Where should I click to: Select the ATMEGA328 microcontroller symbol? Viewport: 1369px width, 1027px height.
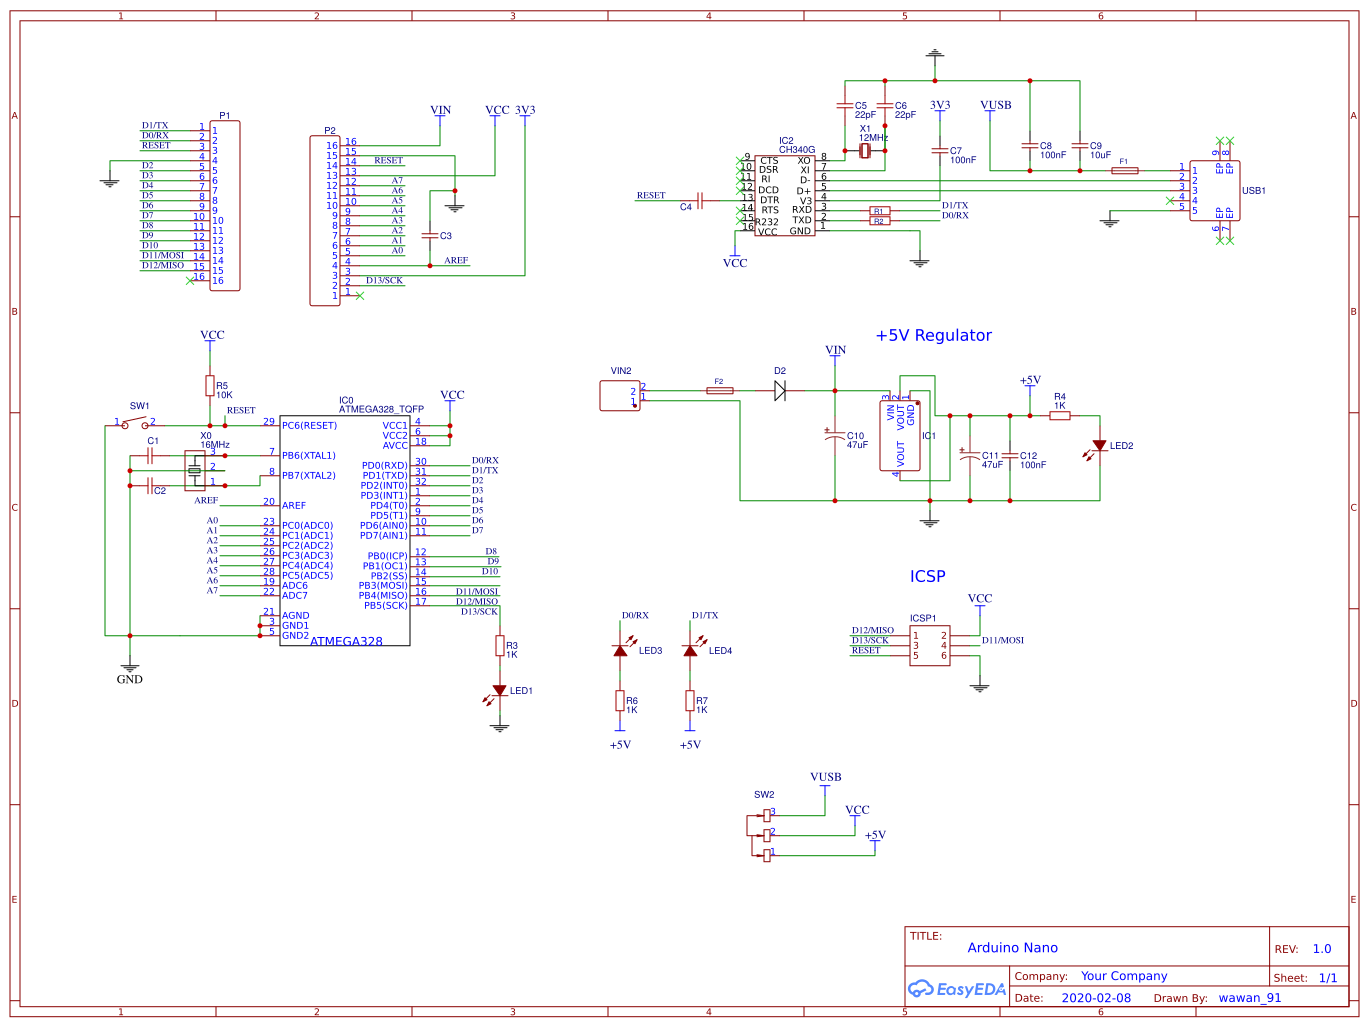tap(345, 530)
